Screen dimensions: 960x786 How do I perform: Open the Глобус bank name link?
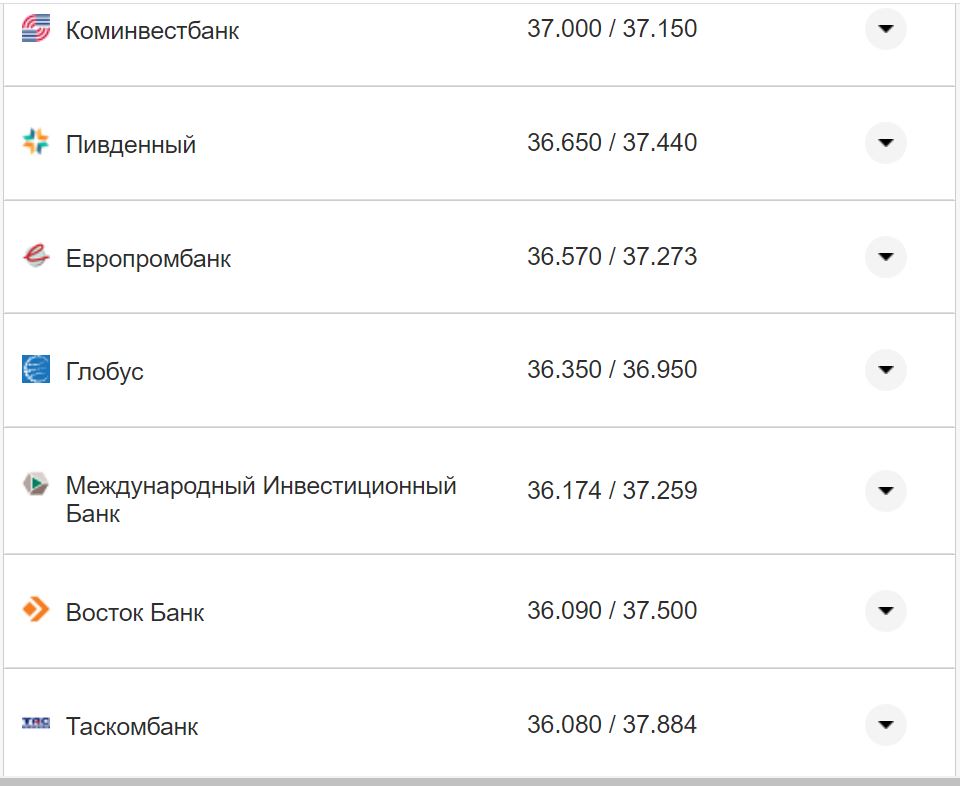104,370
